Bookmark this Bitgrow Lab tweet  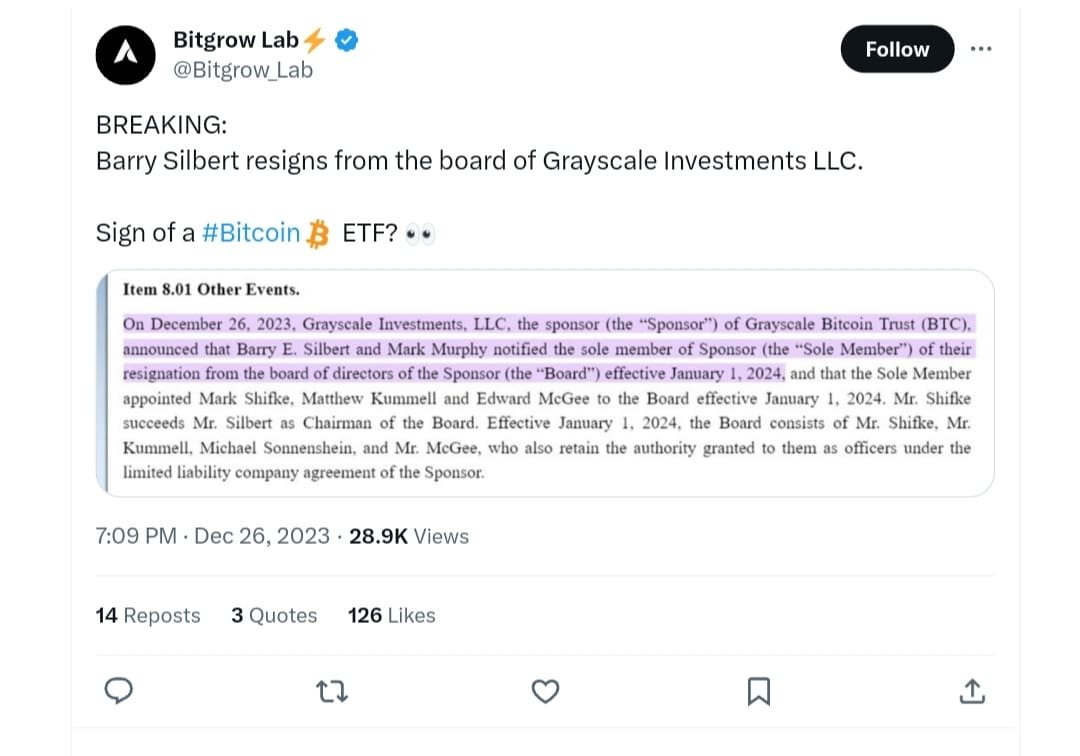(759, 690)
